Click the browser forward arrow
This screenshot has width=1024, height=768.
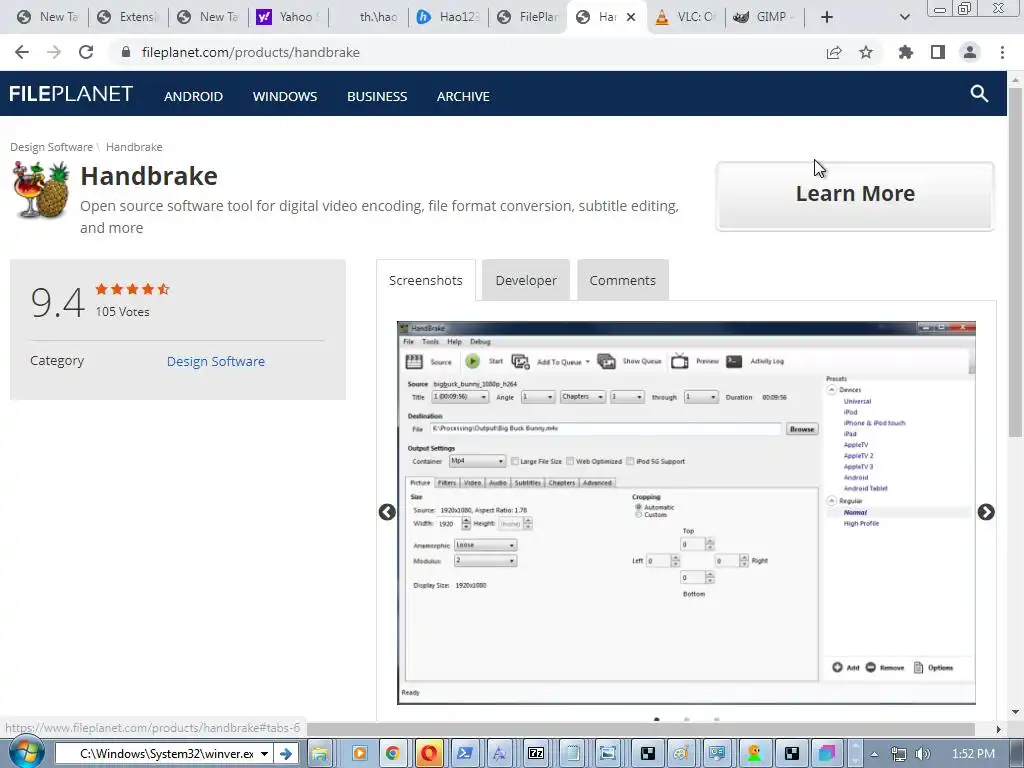tap(54, 52)
